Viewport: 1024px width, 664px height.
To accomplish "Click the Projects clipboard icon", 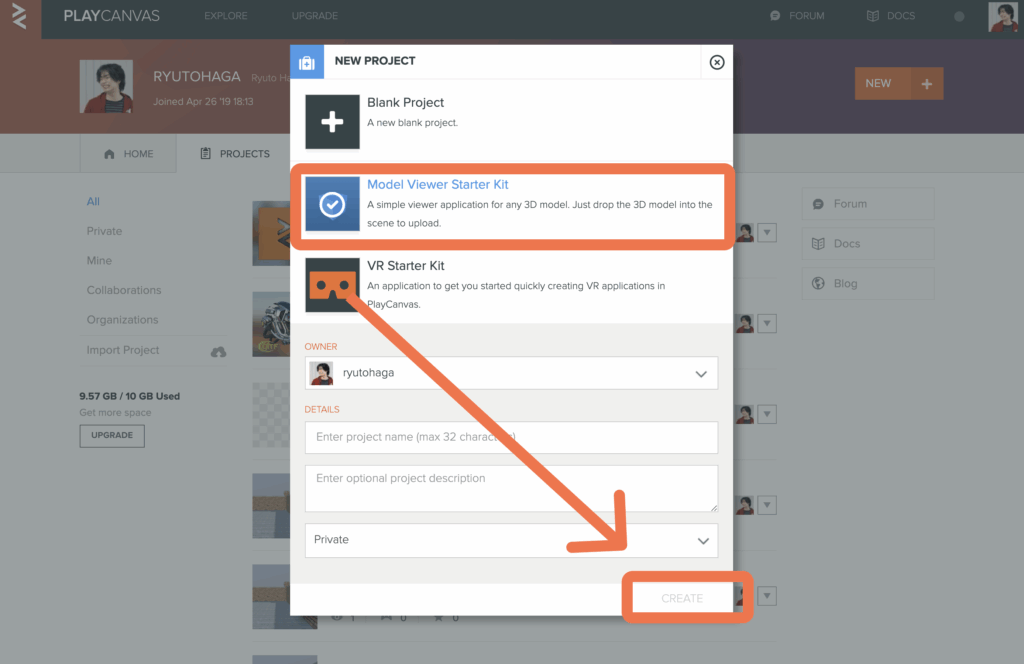I will pos(206,153).
